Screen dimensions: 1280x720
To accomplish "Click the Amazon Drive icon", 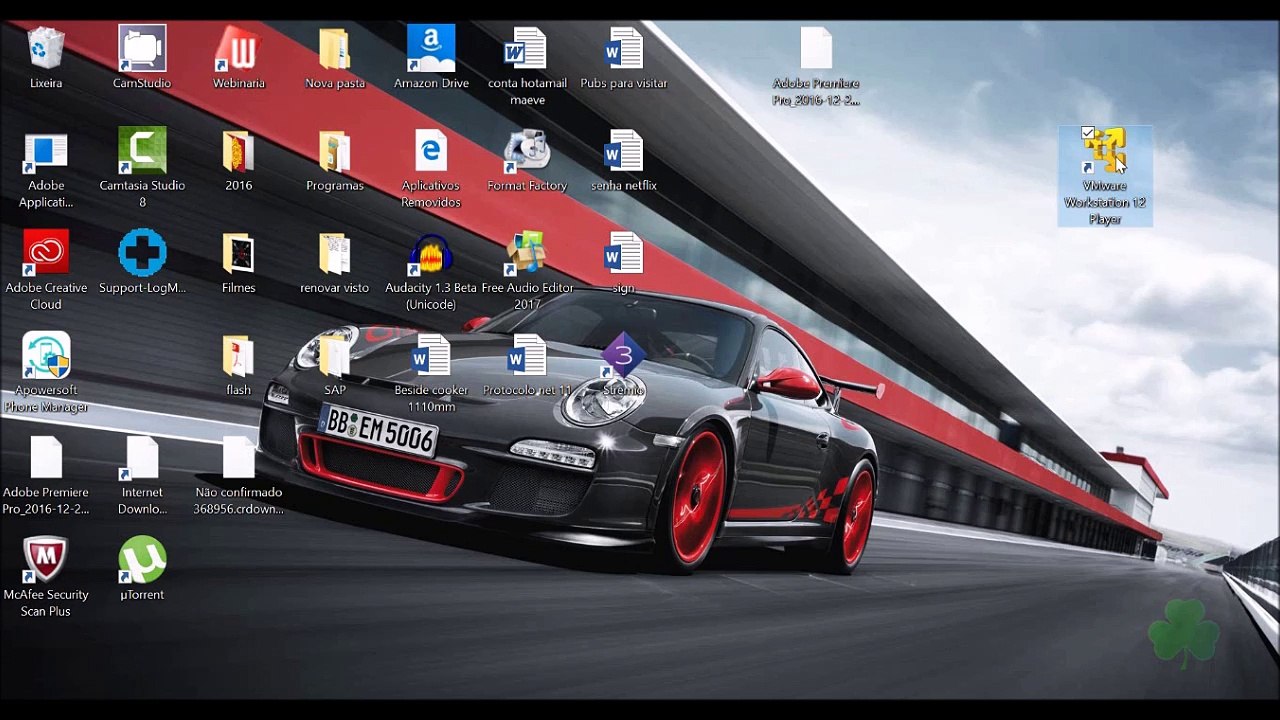I will (431, 49).
